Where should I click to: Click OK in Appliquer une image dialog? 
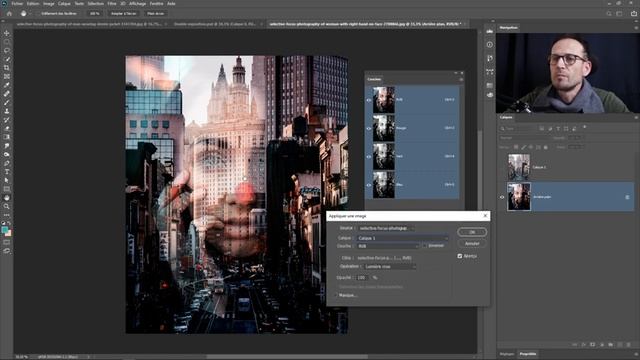click(x=472, y=232)
